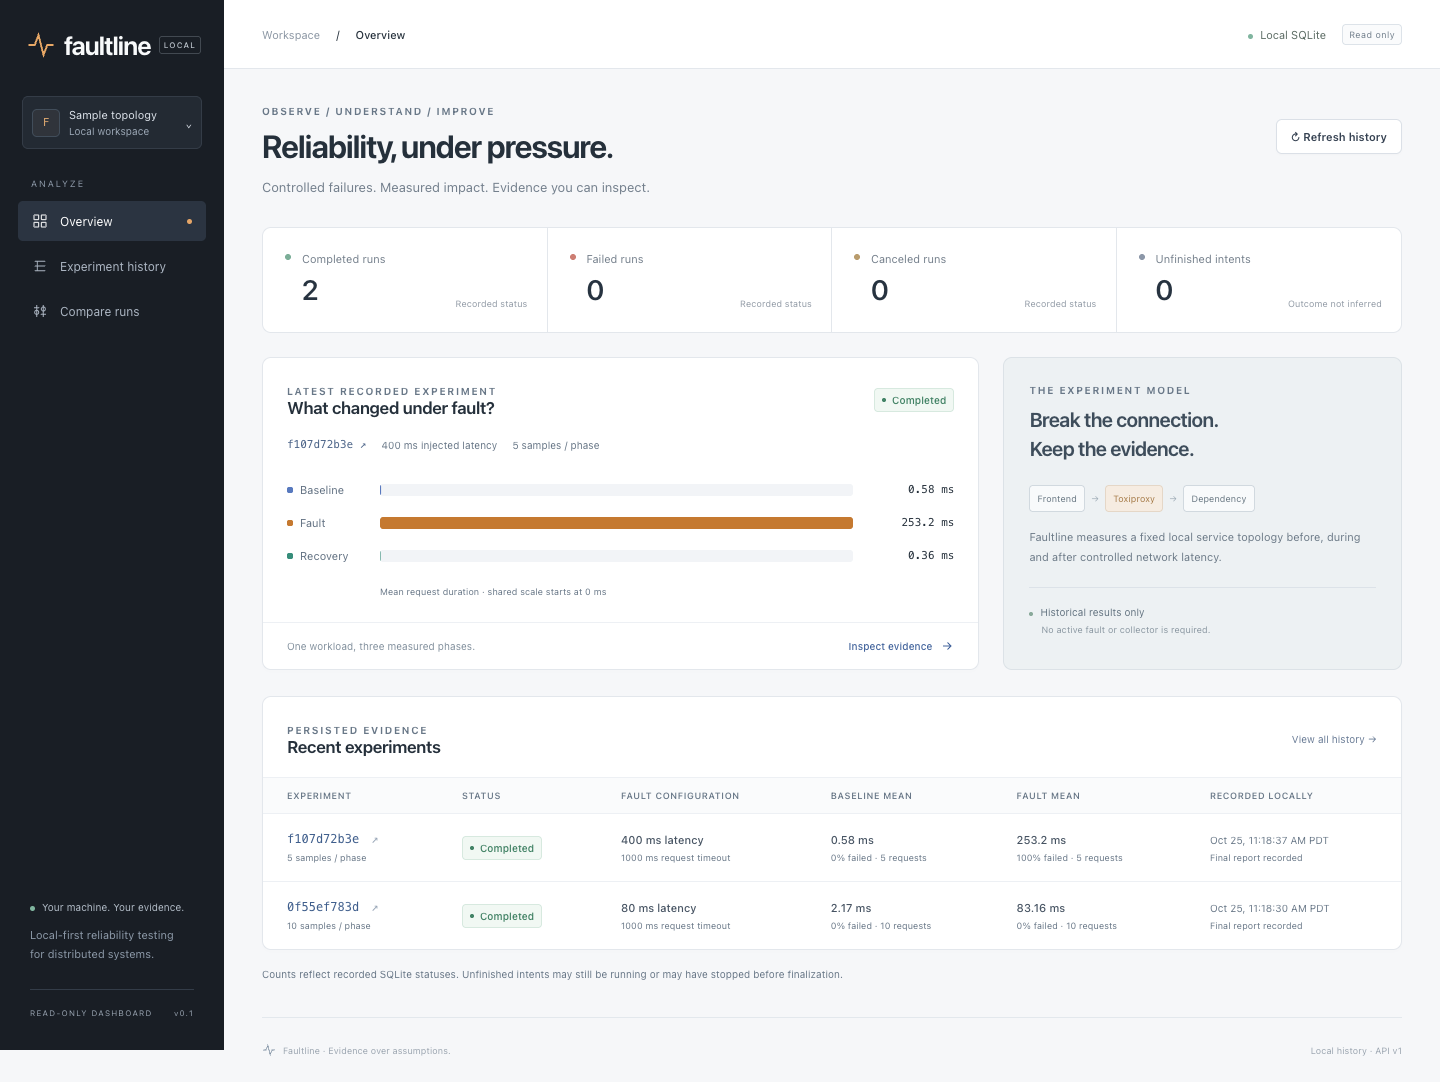The image size is (1440, 1082).
Task: Click the refresh icon in Refresh history
Action: [1295, 137]
